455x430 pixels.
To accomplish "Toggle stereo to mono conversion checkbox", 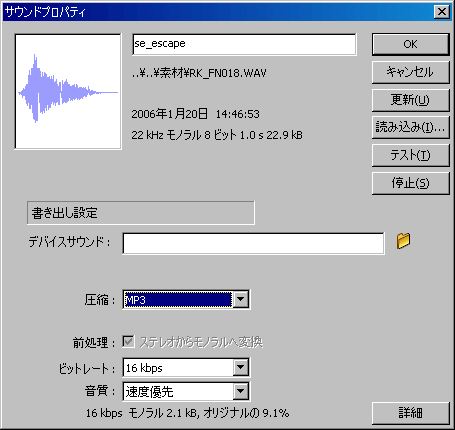I will (x=128, y=342).
